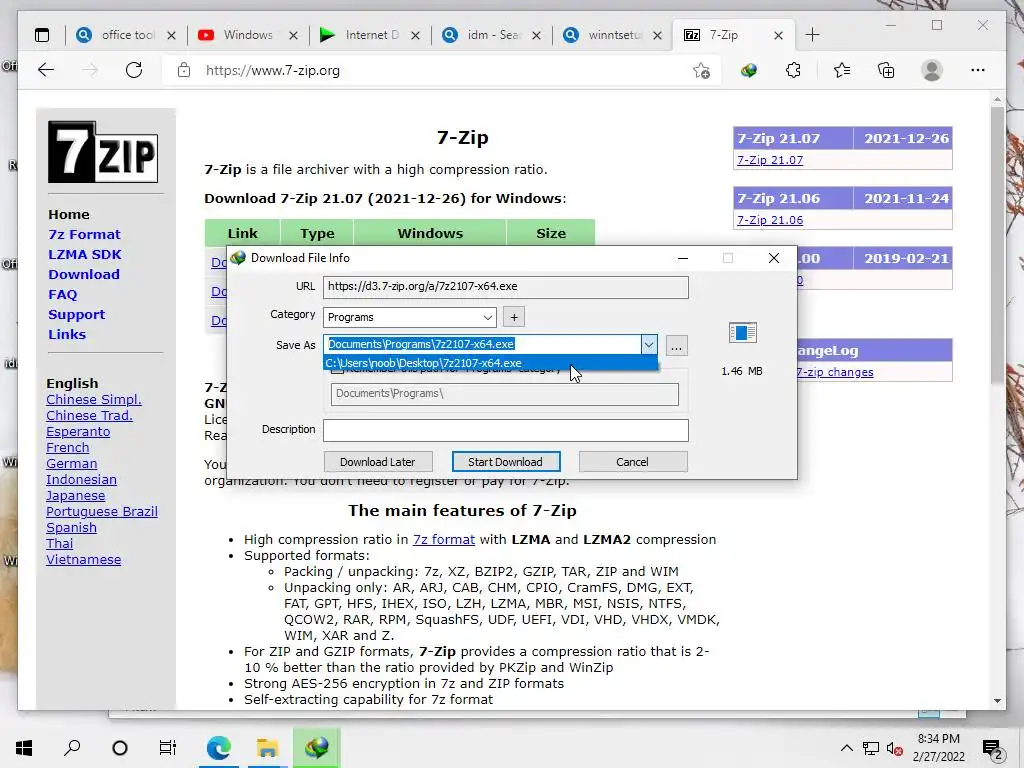Open the 7-Zip 21.07 news link
This screenshot has height=768, width=1024.
click(x=770, y=160)
